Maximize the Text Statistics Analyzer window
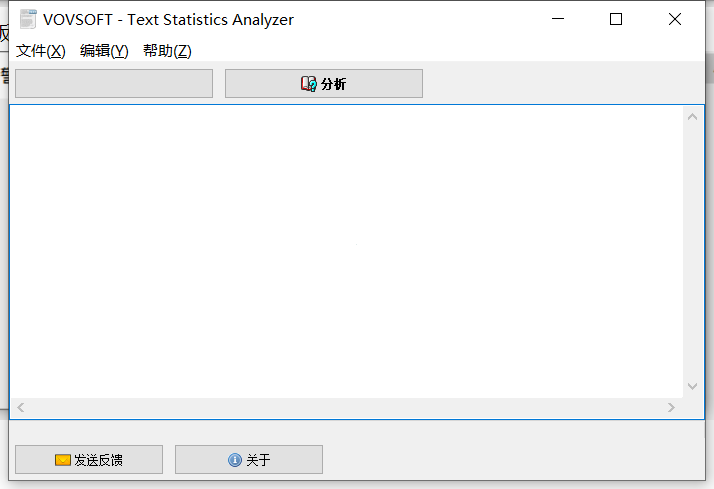Screen dimensions: 714x489 tap(616, 19)
